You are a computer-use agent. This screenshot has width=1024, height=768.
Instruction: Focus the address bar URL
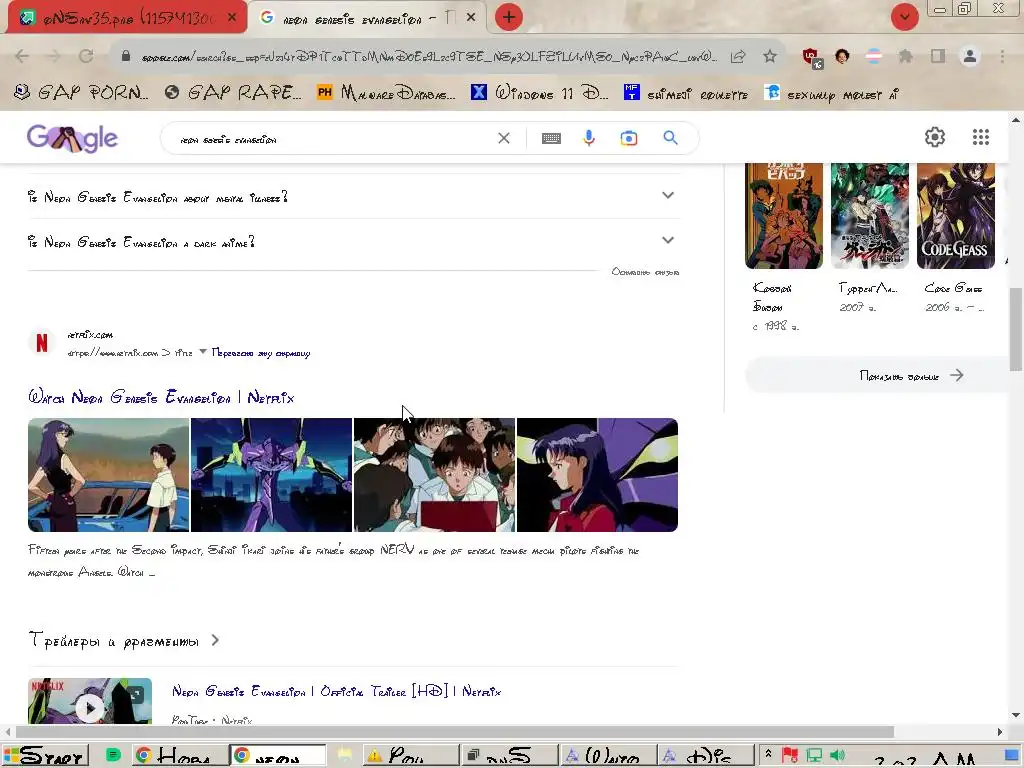(x=428, y=57)
